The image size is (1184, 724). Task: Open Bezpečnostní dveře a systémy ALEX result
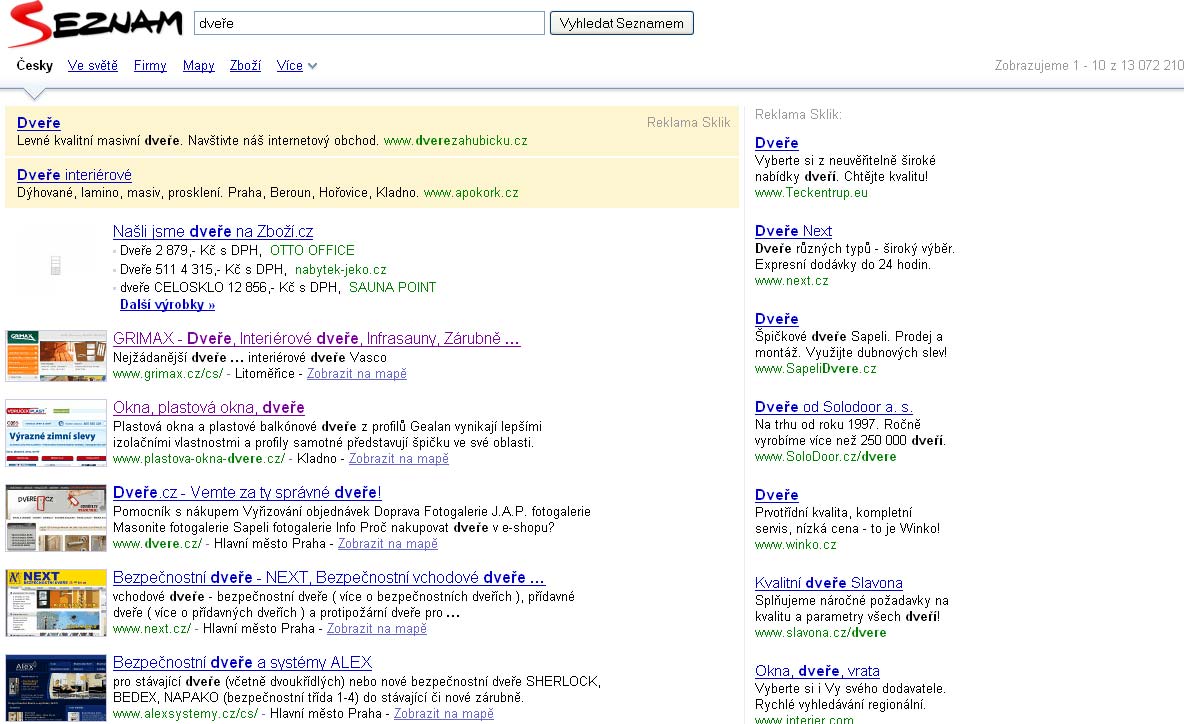click(x=242, y=663)
